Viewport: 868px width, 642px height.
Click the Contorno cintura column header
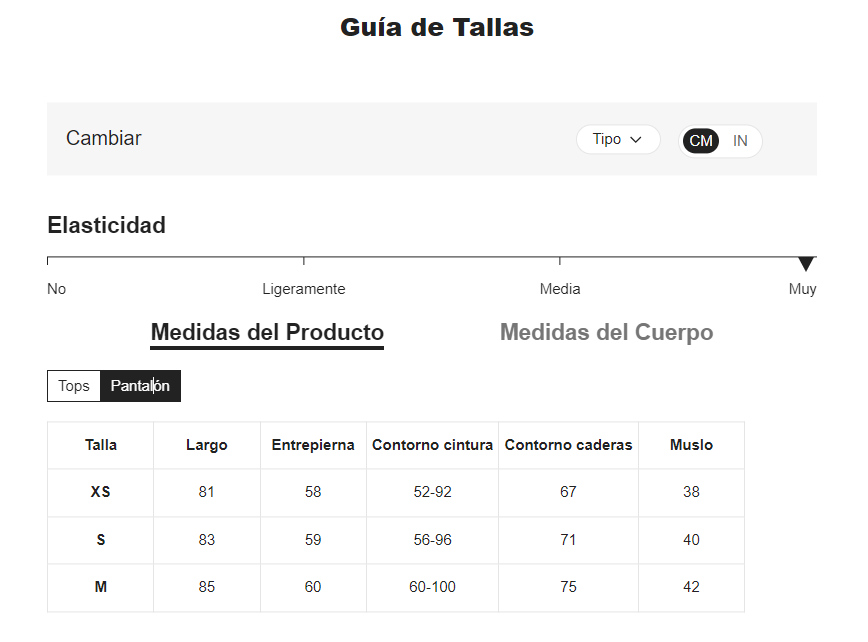point(433,445)
